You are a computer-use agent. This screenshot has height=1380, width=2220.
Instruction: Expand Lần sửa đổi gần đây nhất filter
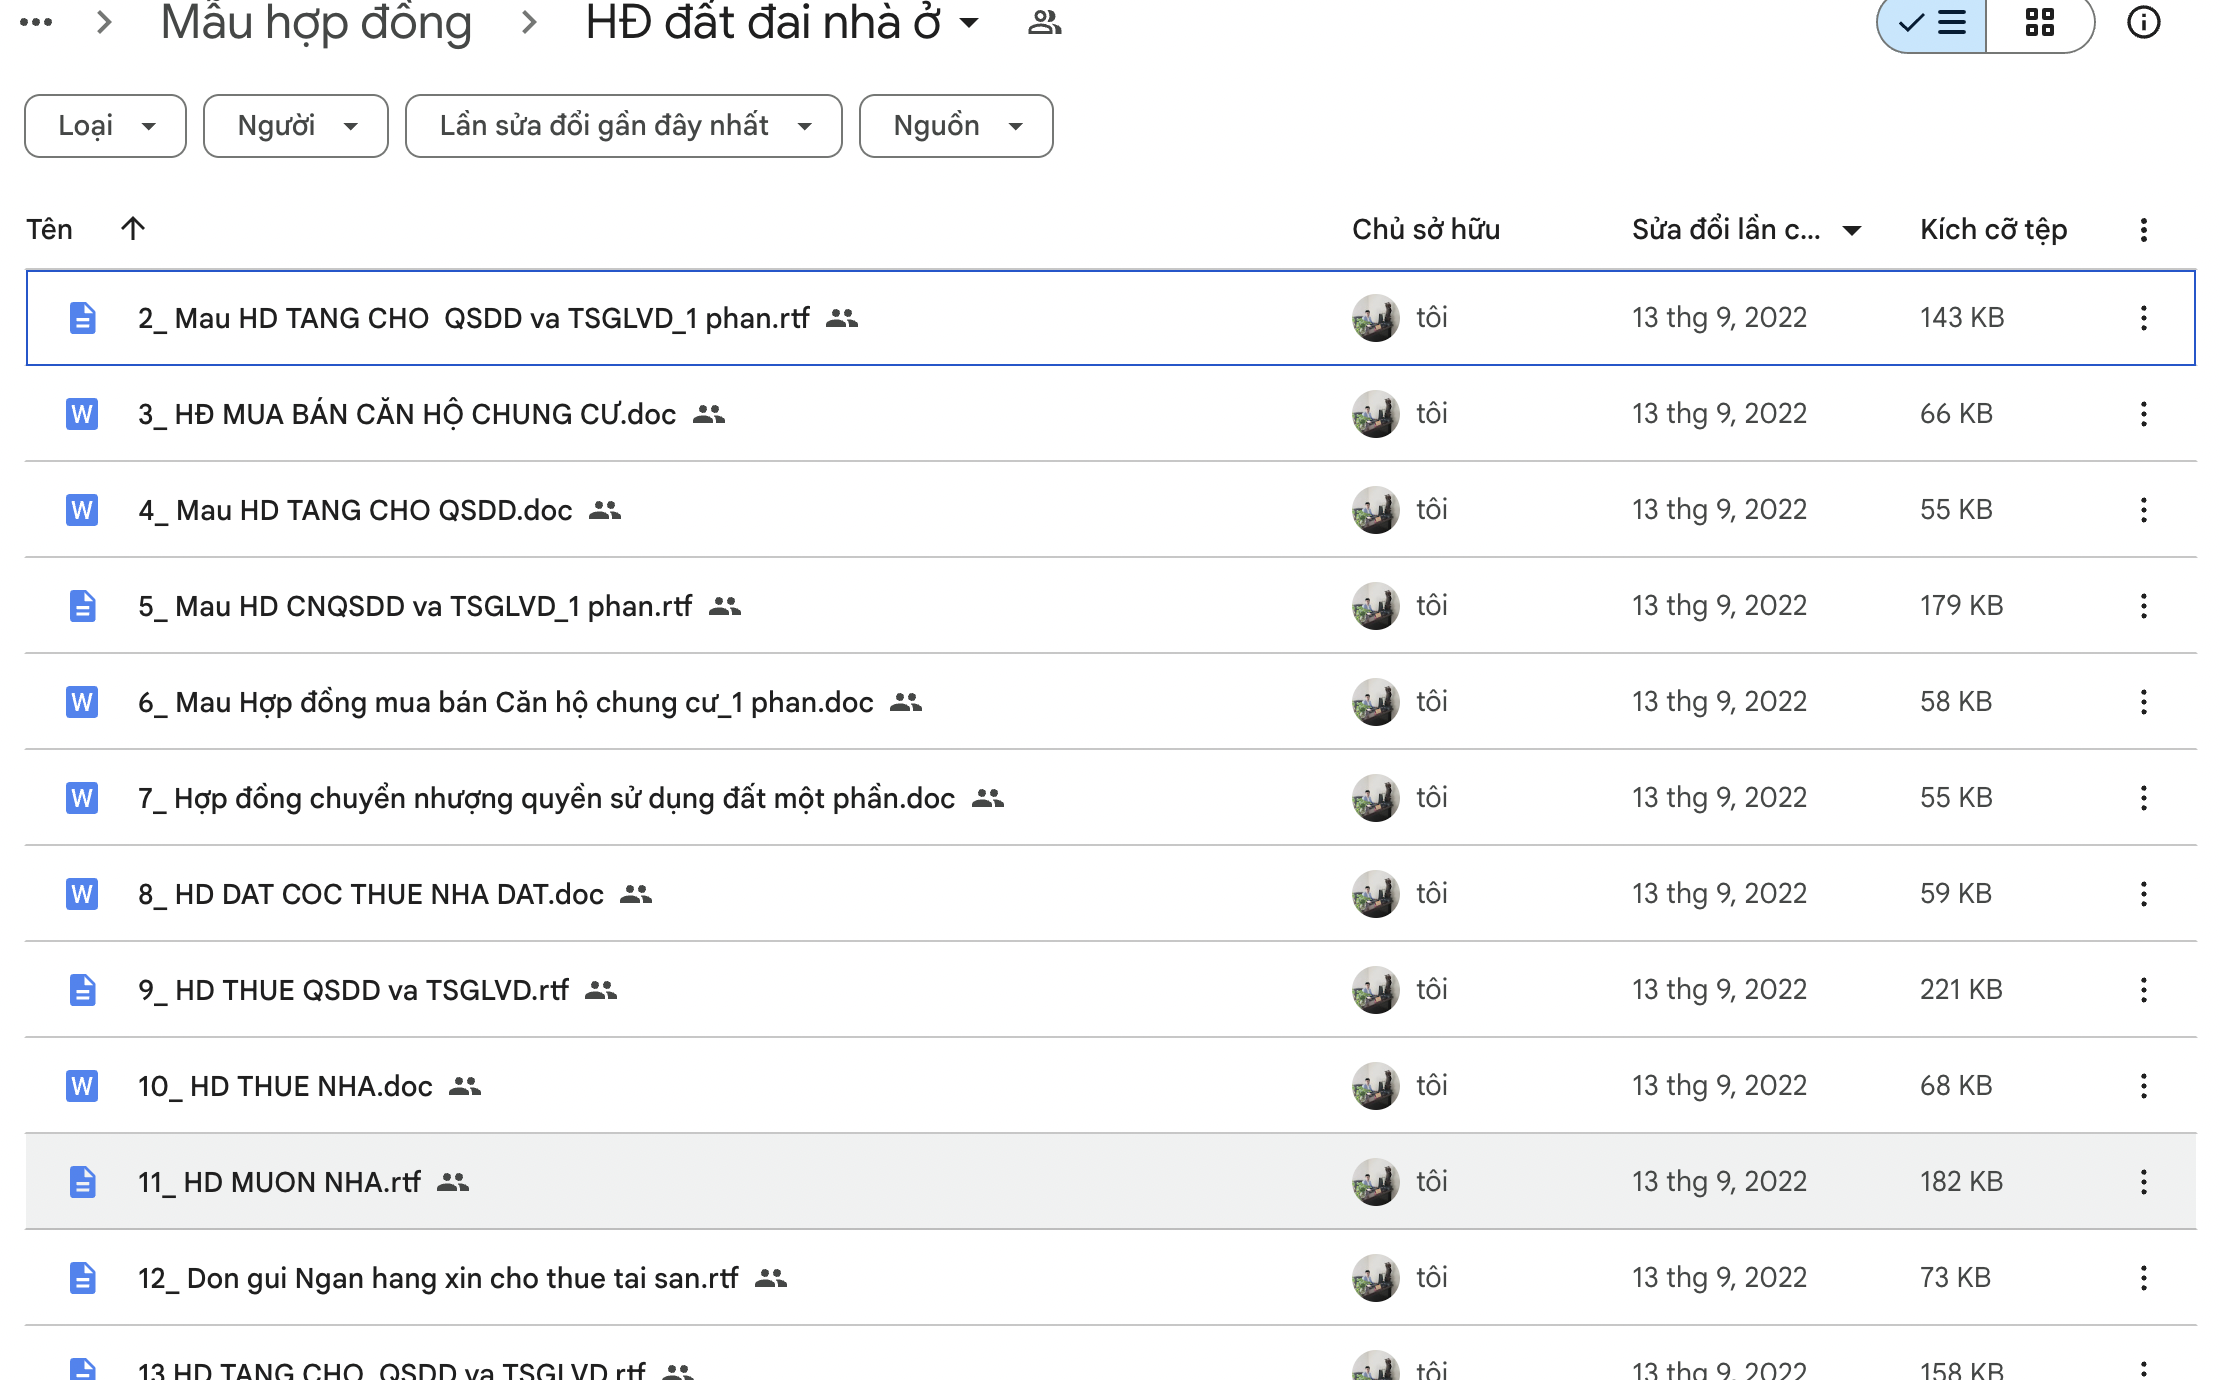click(623, 126)
